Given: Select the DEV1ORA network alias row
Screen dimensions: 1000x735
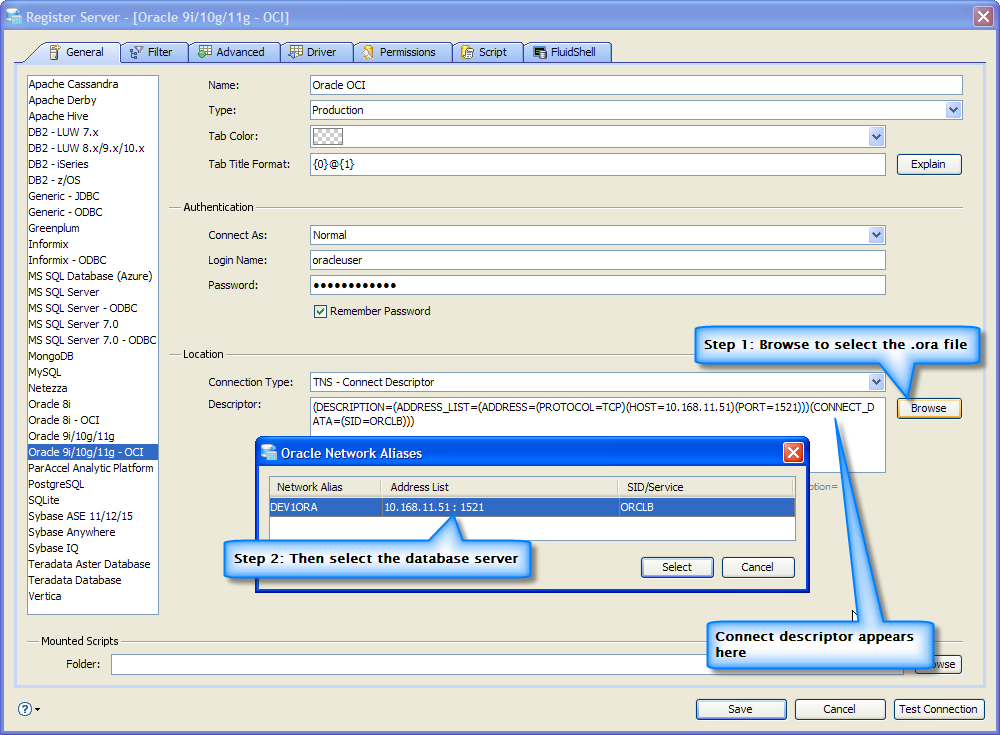Looking at the screenshot, I should pyautogui.click(x=532, y=507).
